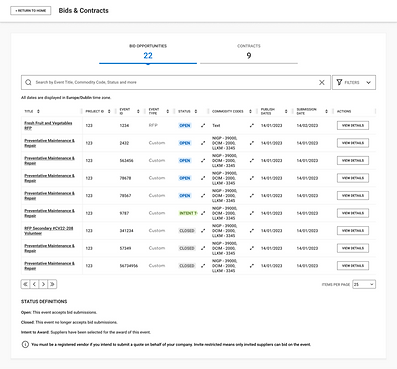Sort the table by Event Type

168,111
